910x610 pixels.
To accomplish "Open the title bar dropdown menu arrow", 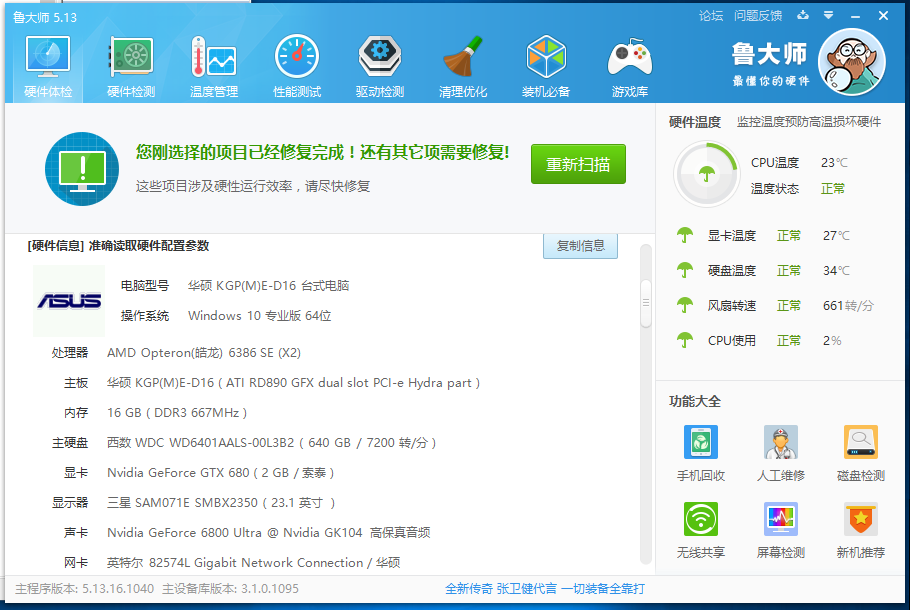I will click(829, 15).
